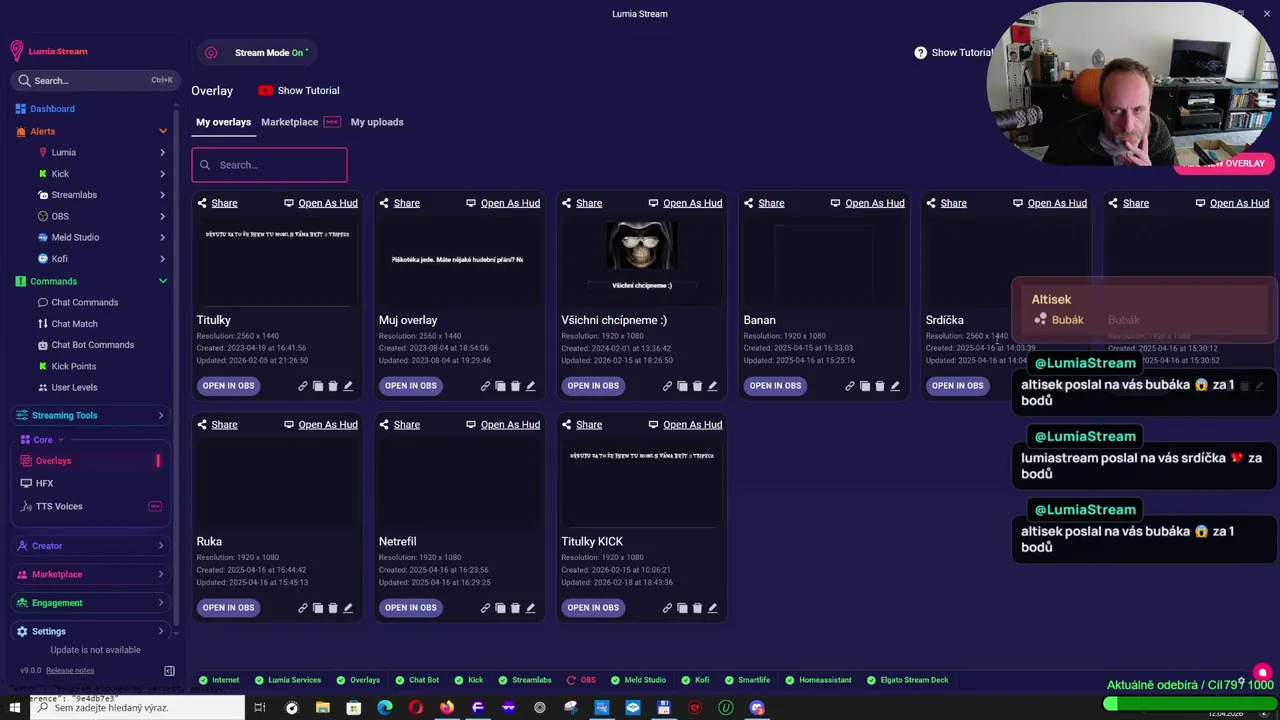Click share icon on Banan overlay

click(x=749, y=203)
